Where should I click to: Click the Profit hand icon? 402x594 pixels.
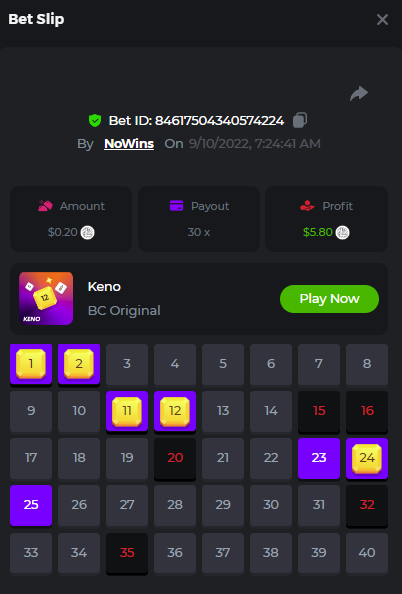pos(307,206)
